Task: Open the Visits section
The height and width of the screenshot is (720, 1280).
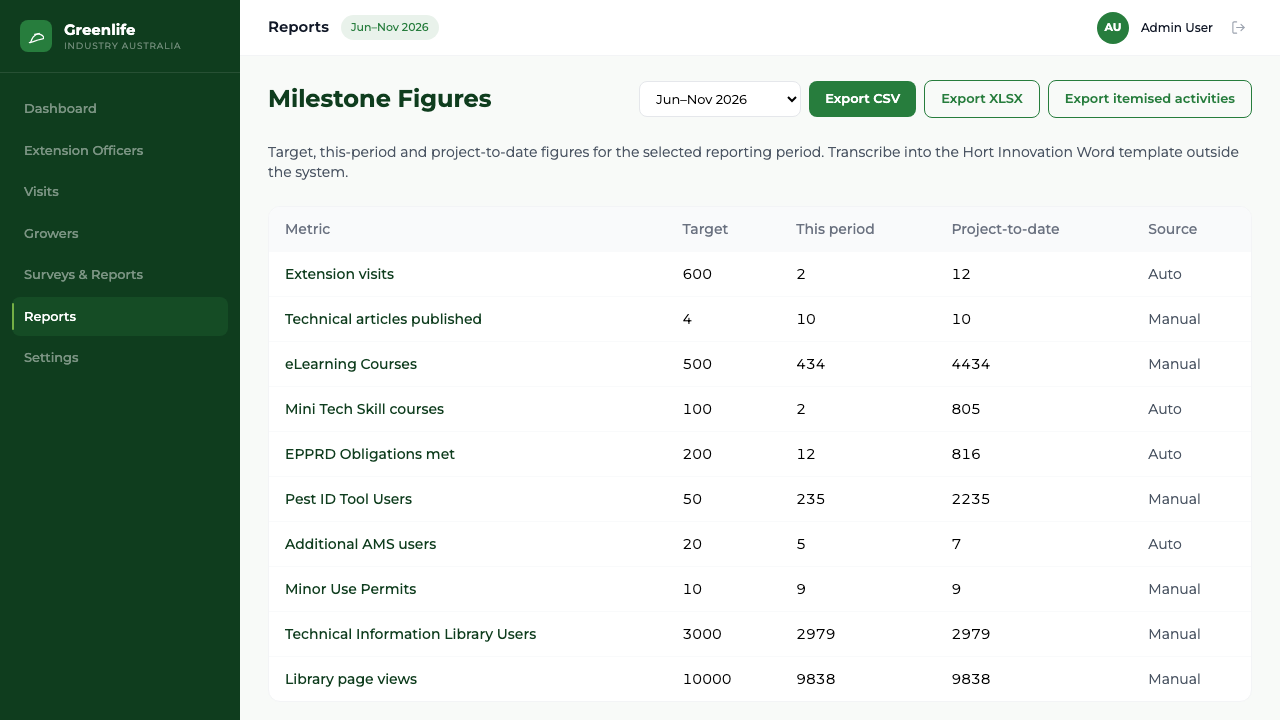Action: [120, 192]
